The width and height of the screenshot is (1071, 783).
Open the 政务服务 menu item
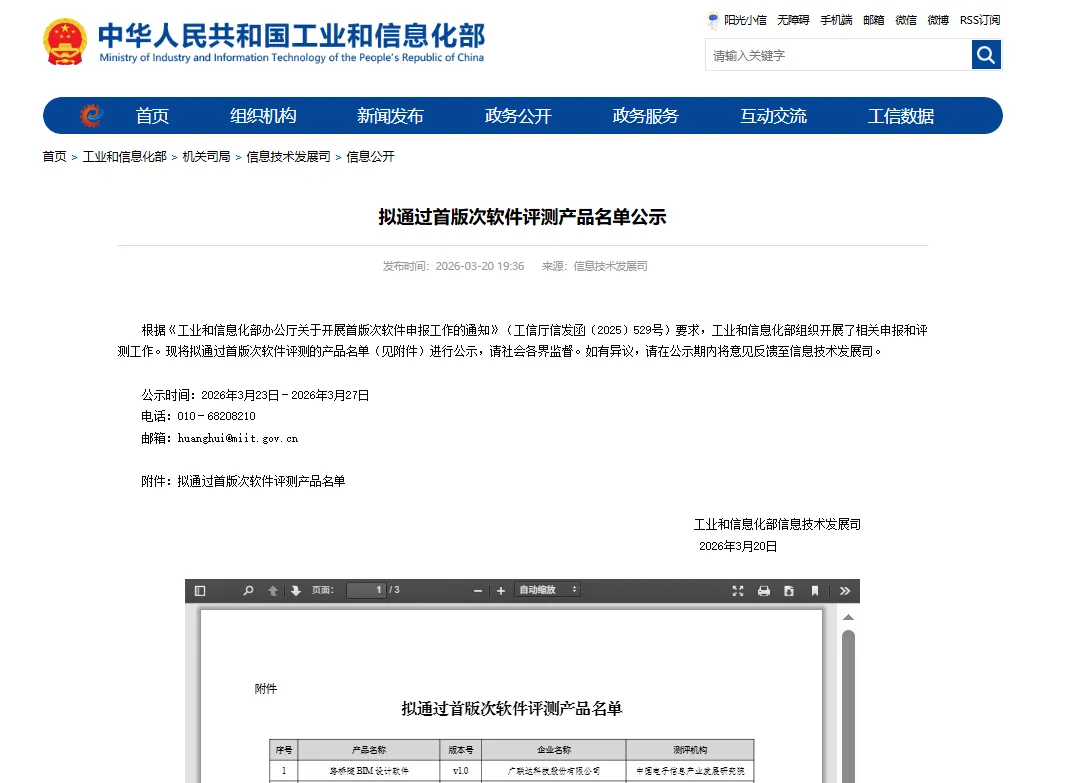click(645, 116)
